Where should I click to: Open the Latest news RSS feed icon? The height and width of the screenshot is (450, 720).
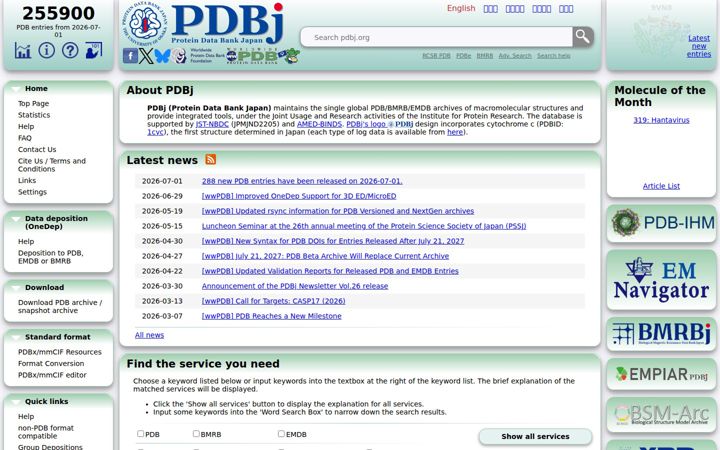tap(211, 159)
